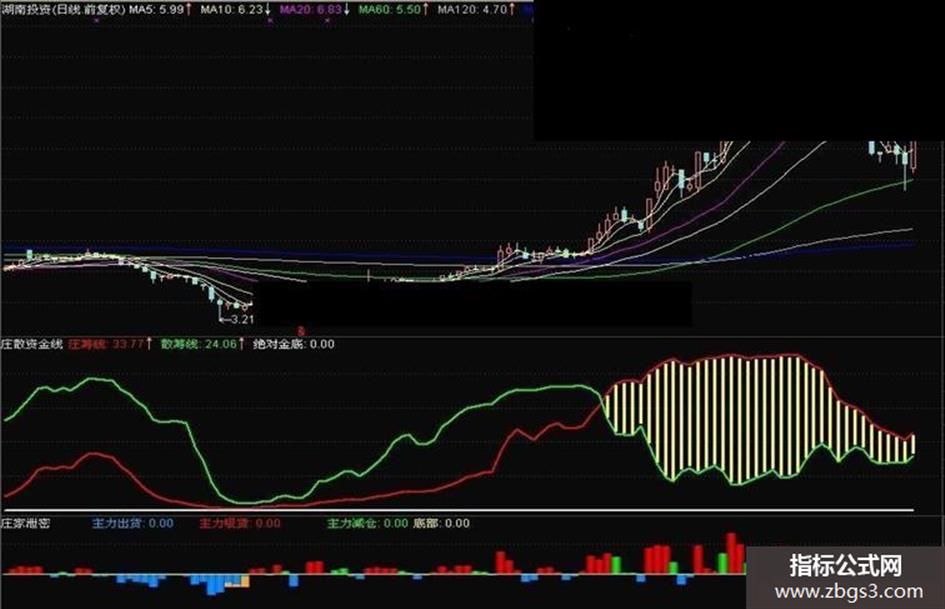The height and width of the screenshot is (609, 945).
Task: Click the 庄散资金线 indicator name
Action: coord(32,344)
